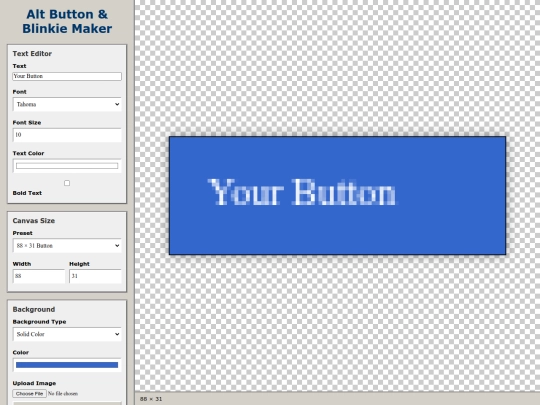Open the Preset dropdown showing 88 × 31 Button
This screenshot has width=540, height=405.
(x=67, y=246)
